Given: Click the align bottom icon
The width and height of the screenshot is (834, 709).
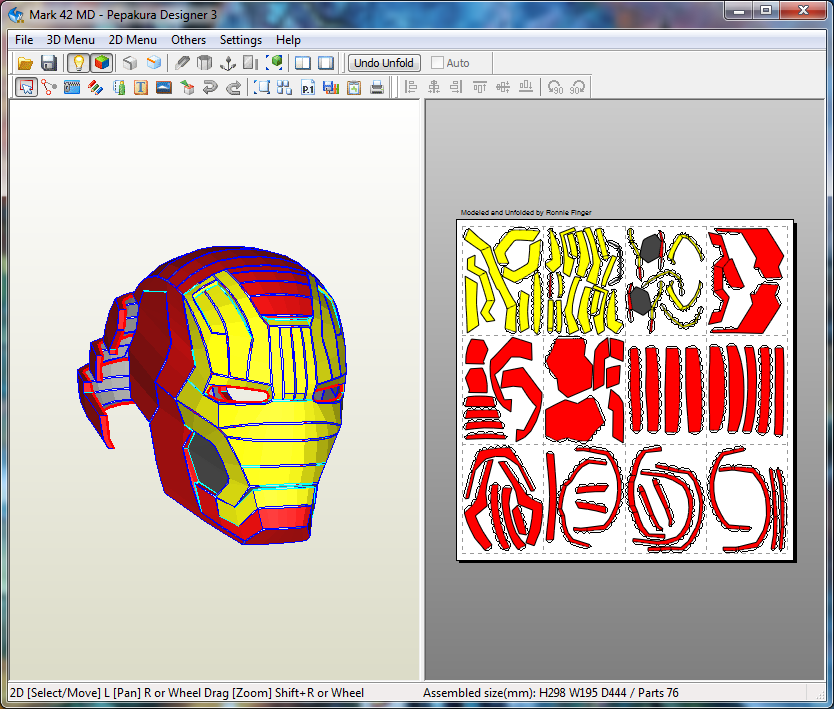Looking at the screenshot, I should click(526, 87).
